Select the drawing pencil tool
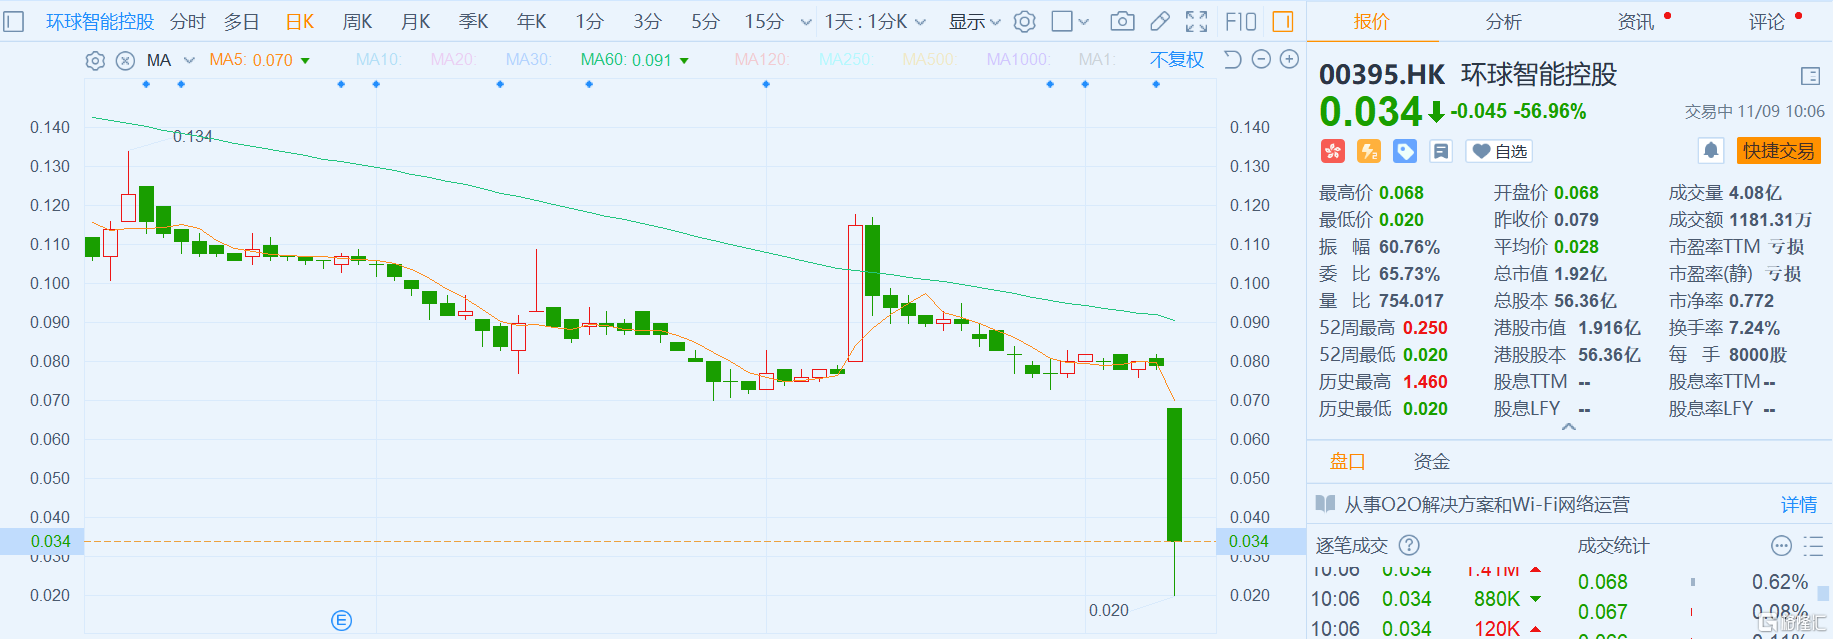 (1160, 21)
